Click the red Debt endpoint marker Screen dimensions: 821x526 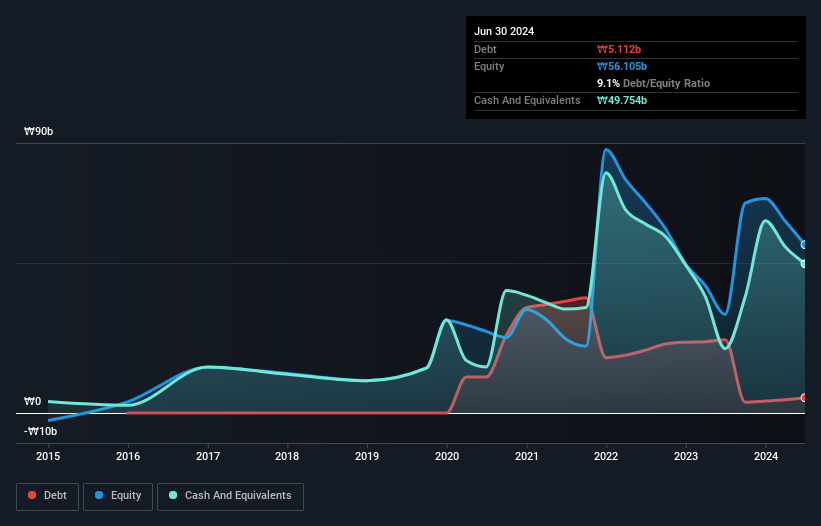point(804,398)
